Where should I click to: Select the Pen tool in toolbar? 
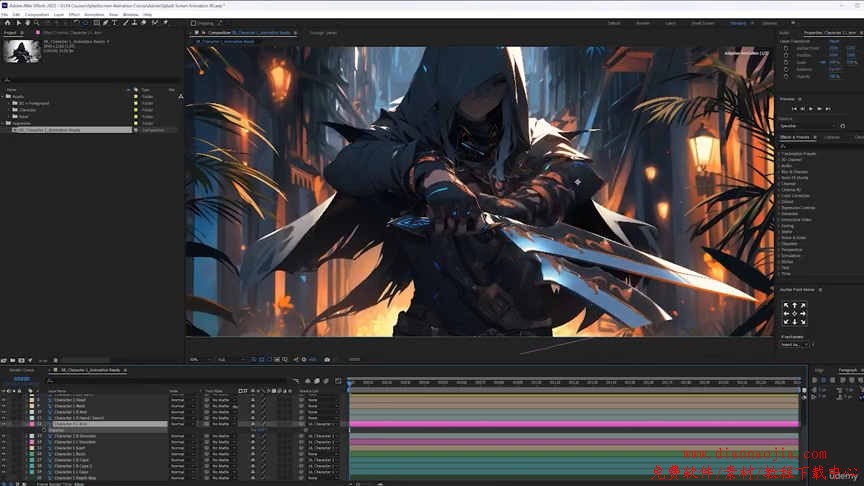click(x=105, y=23)
